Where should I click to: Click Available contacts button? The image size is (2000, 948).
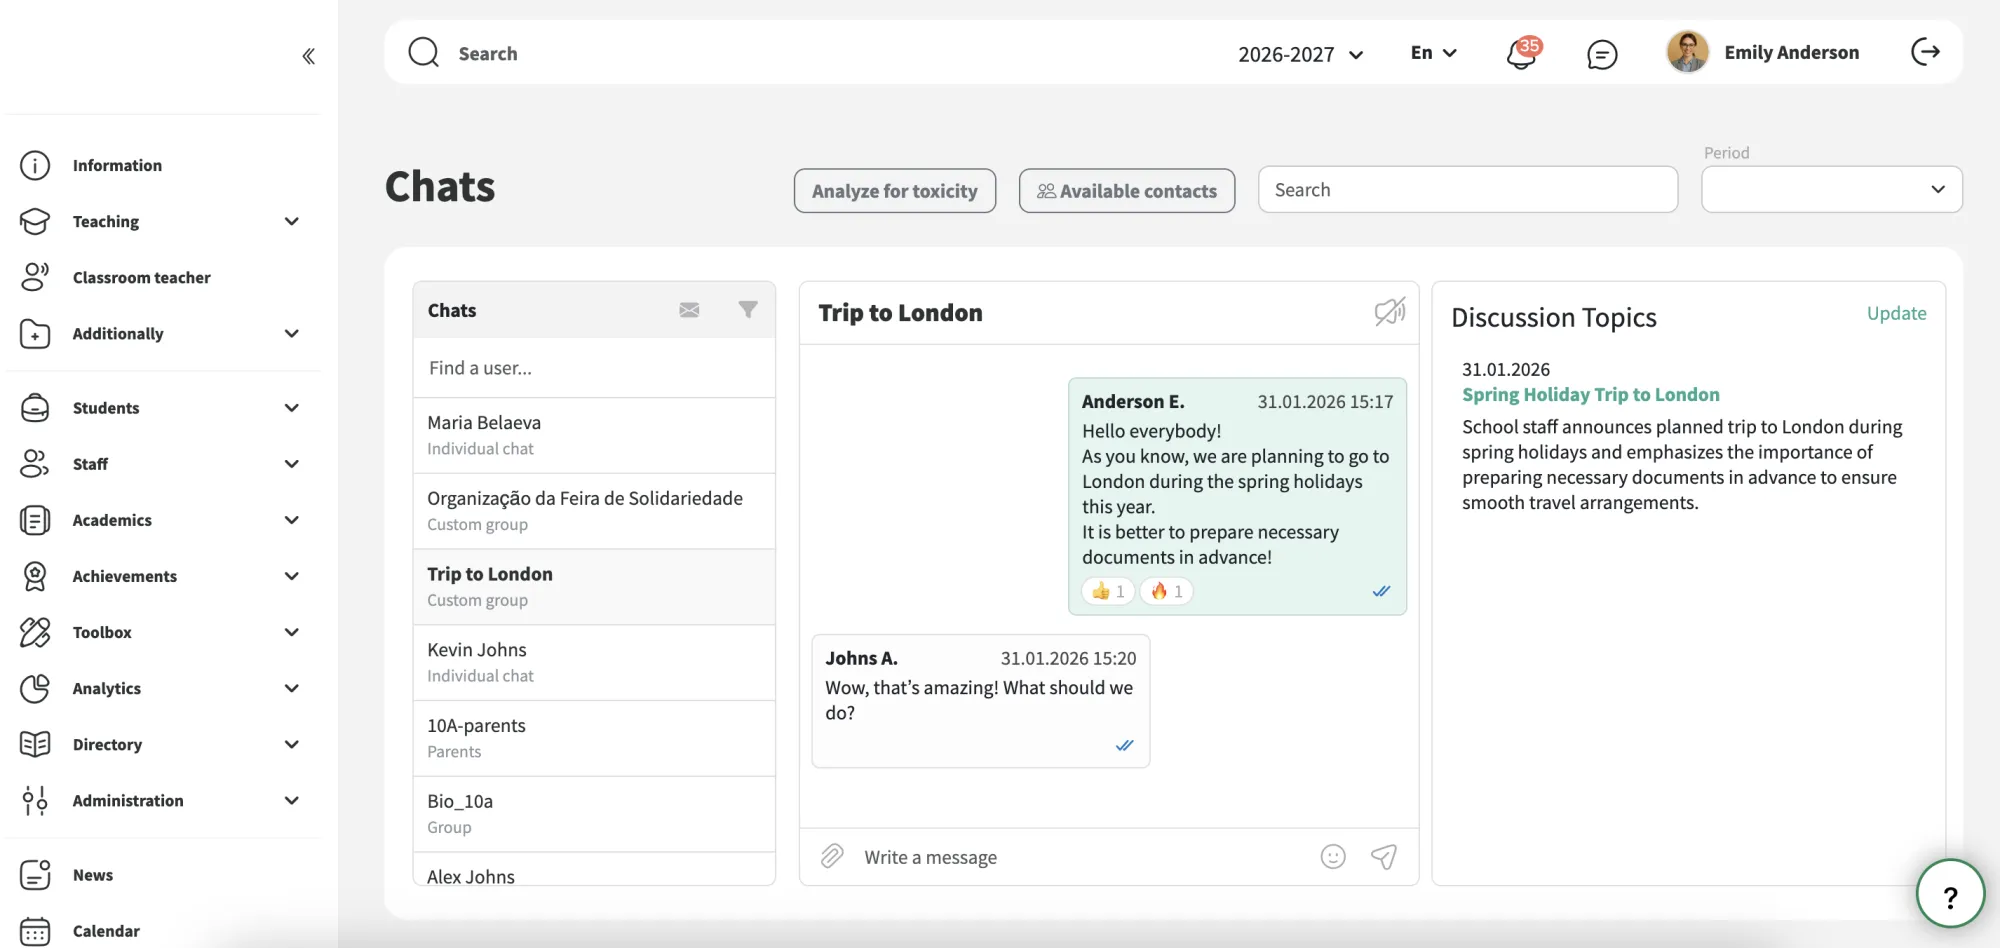[1127, 190]
